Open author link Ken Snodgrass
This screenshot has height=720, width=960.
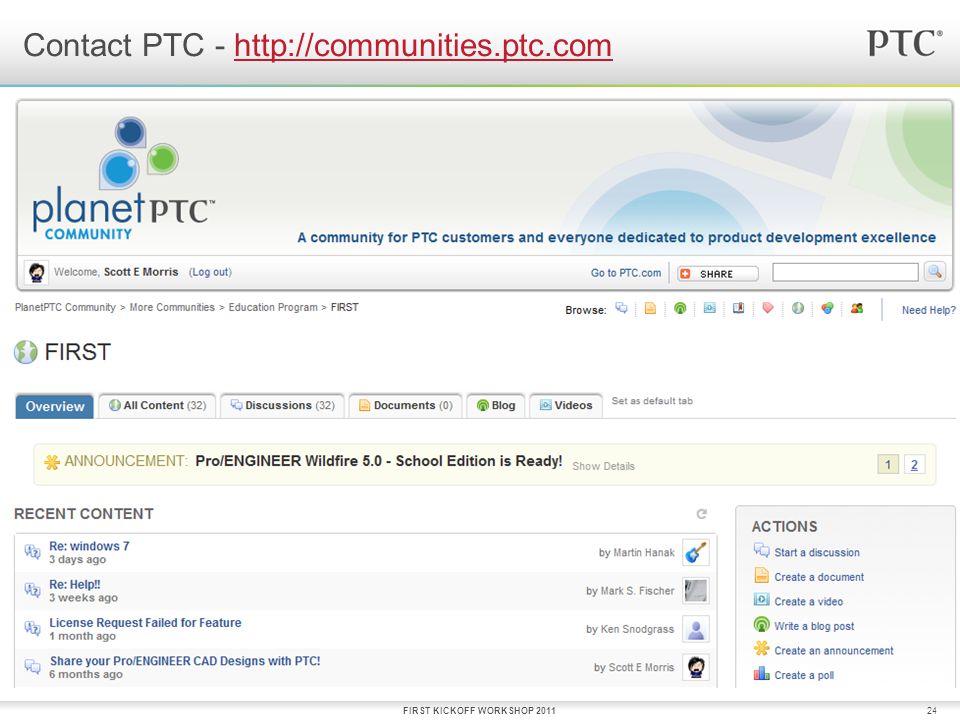637,629
